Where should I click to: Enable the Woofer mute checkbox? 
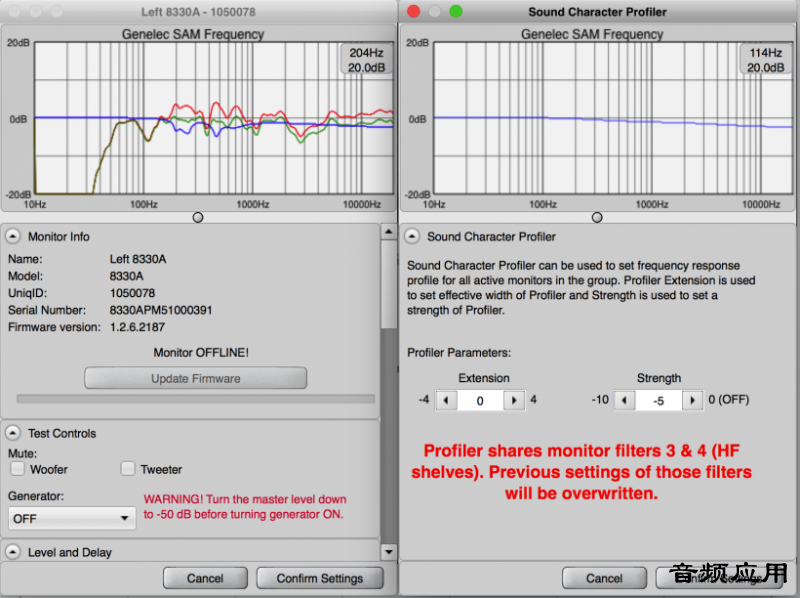17,468
